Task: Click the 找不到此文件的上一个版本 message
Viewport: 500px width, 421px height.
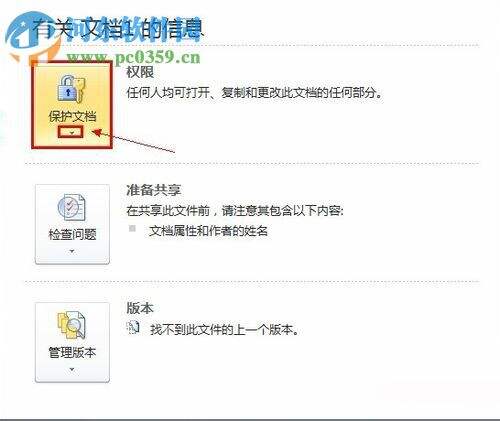Action: [224, 330]
